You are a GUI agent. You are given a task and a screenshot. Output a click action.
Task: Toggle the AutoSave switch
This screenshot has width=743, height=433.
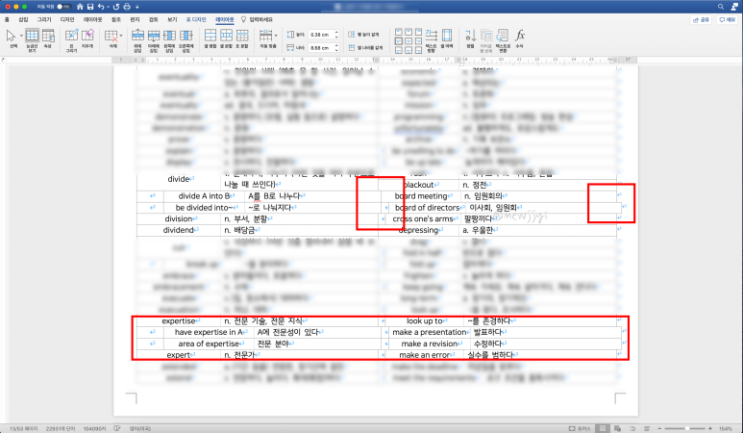coord(63,7)
